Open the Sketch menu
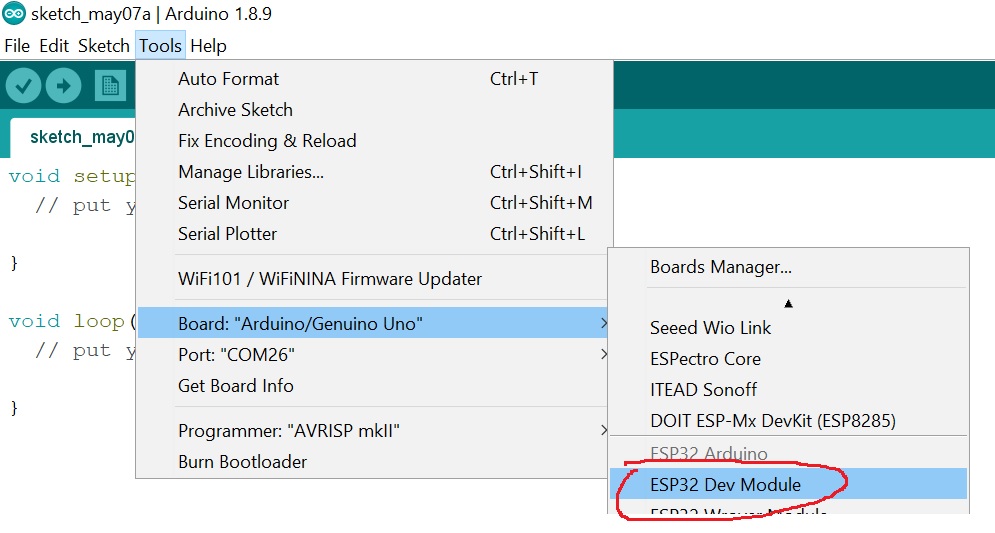The width and height of the screenshot is (995, 533). tap(103, 46)
